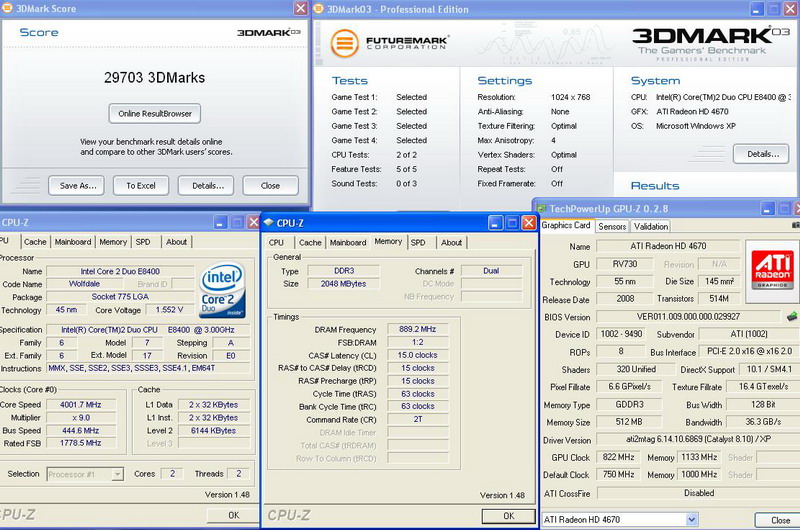The width and height of the screenshot is (800, 530).
Task: Click the GPU-Z title bar icon
Action: 541,208
